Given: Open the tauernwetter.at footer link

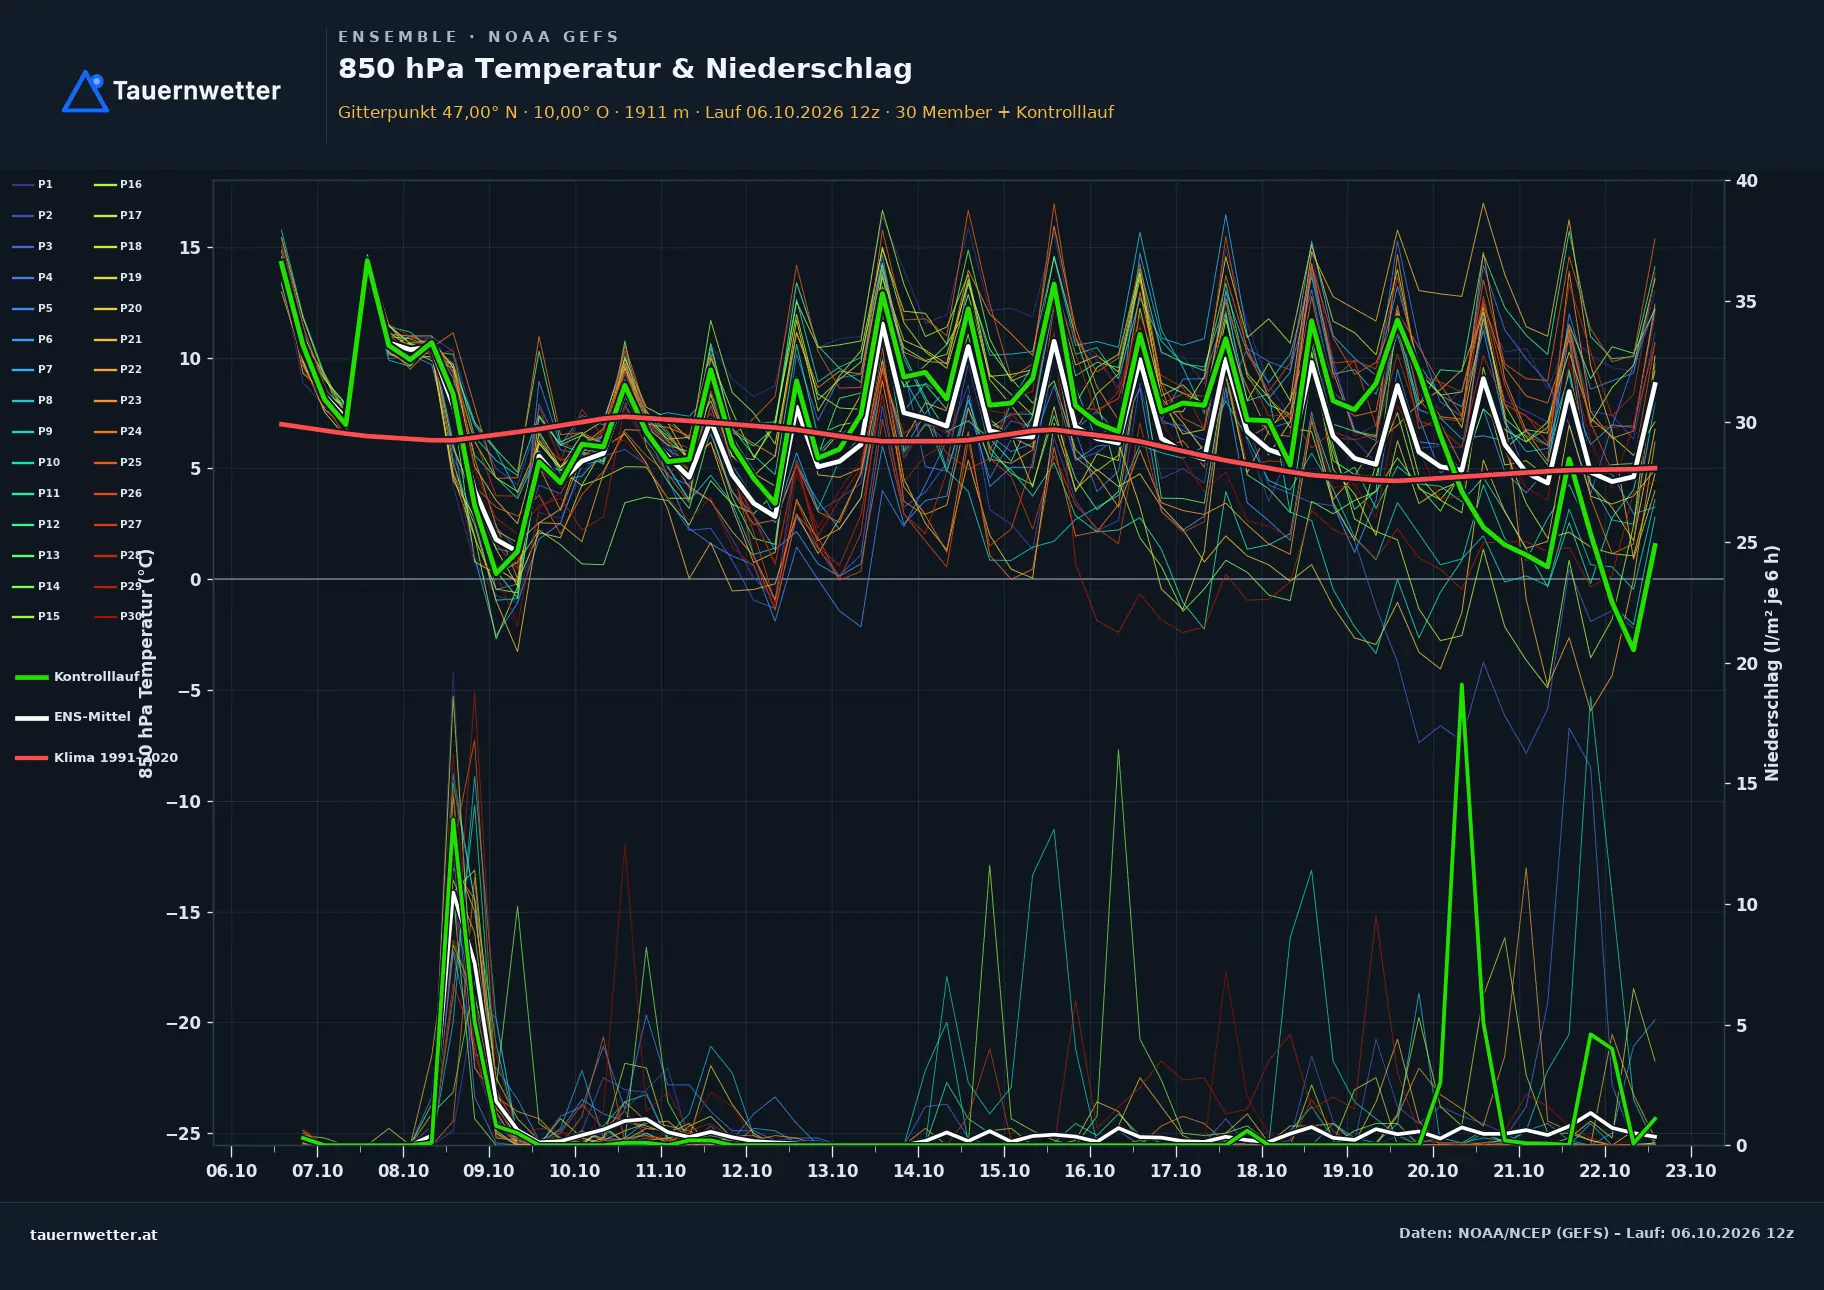Looking at the screenshot, I should 94,1235.
